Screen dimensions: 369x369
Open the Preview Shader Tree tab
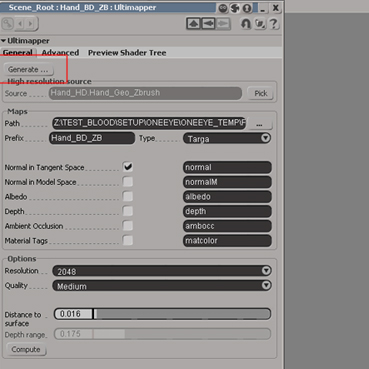pos(127,53)
